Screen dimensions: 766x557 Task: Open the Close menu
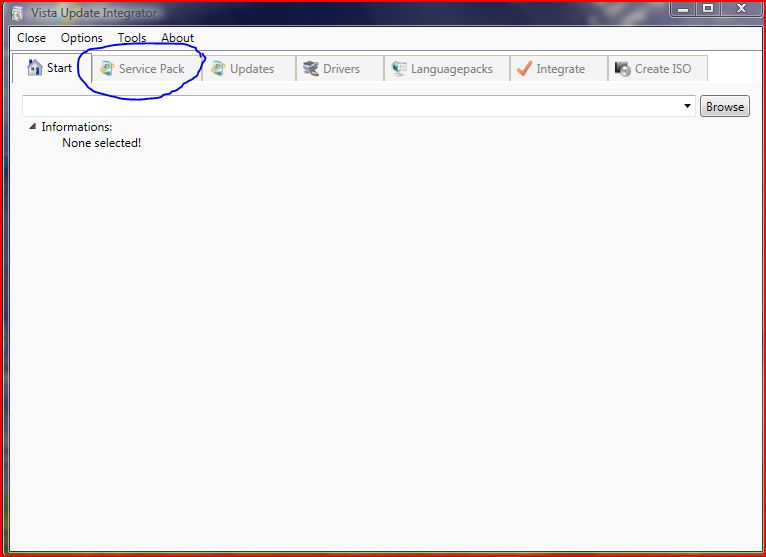click(x=31, y=38)
